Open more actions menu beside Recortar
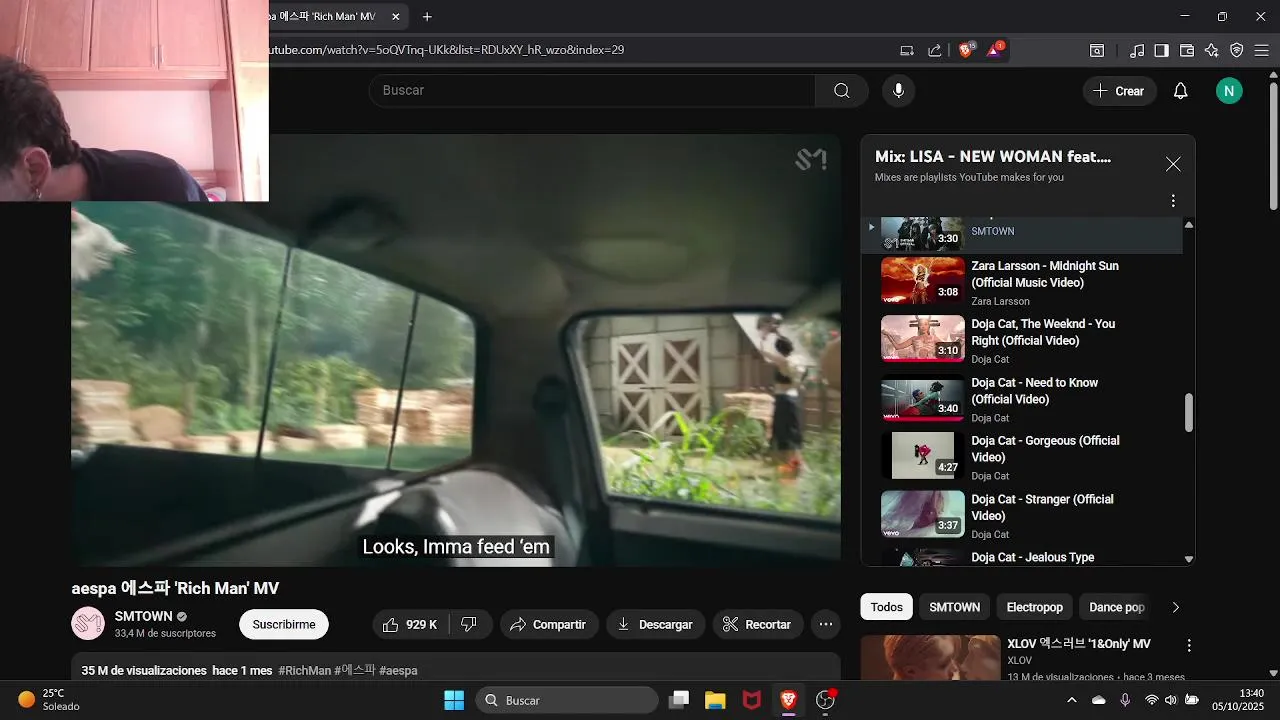This screenshot has width=1280, height=720. [826, 624]
